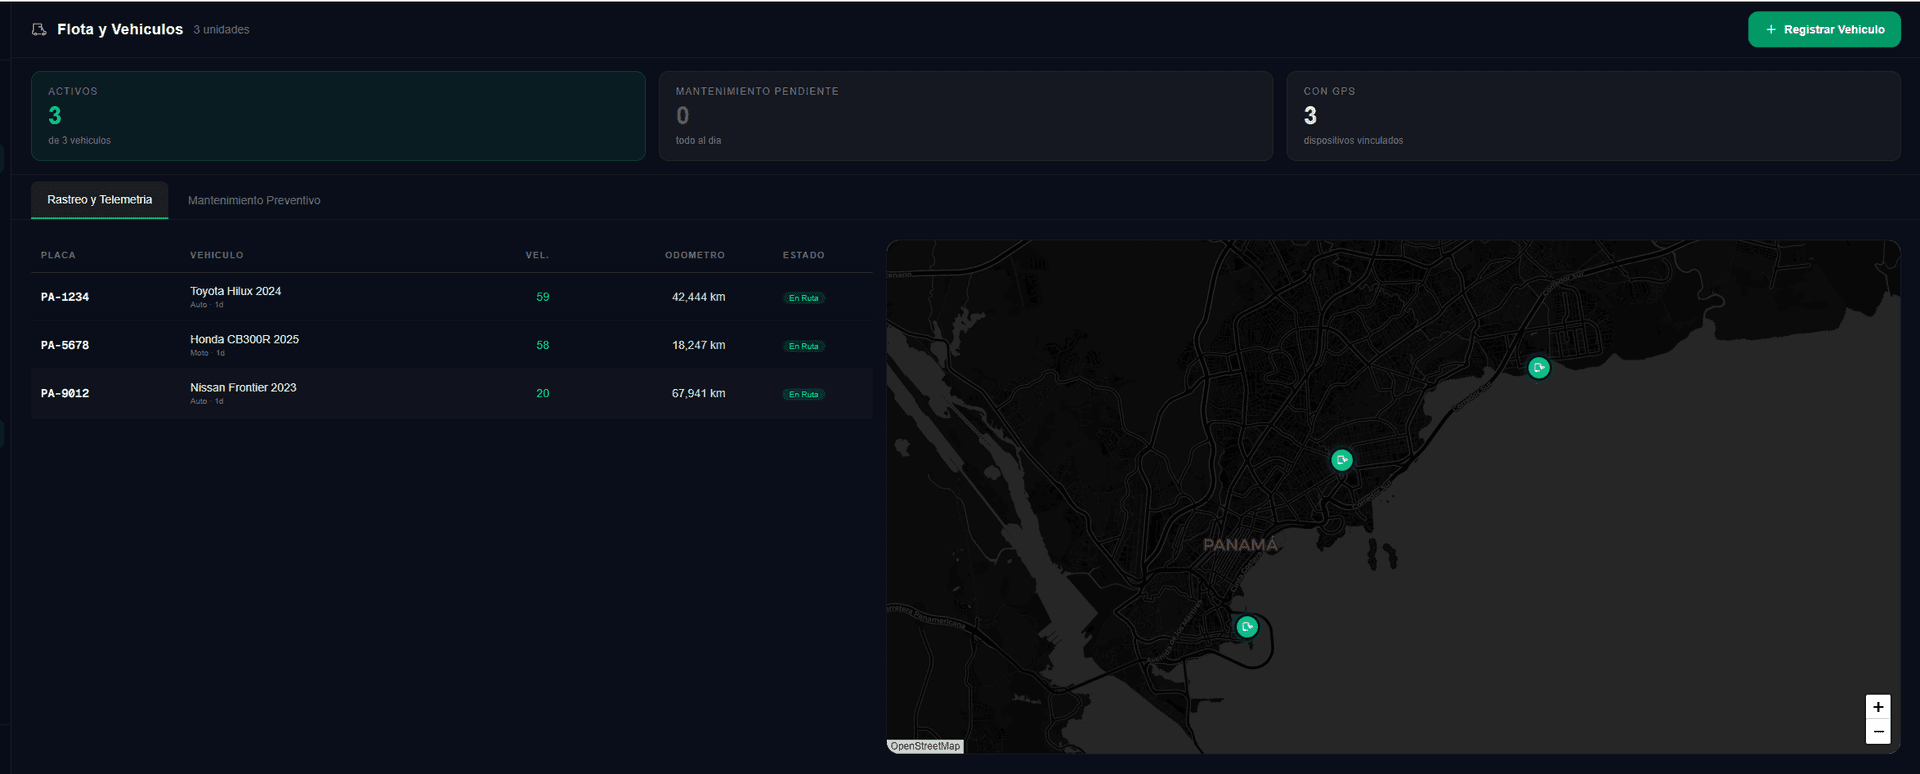Click the Registrar Vehiculo button
This screenshot has height=774, width=1920.
[1824, 30]
